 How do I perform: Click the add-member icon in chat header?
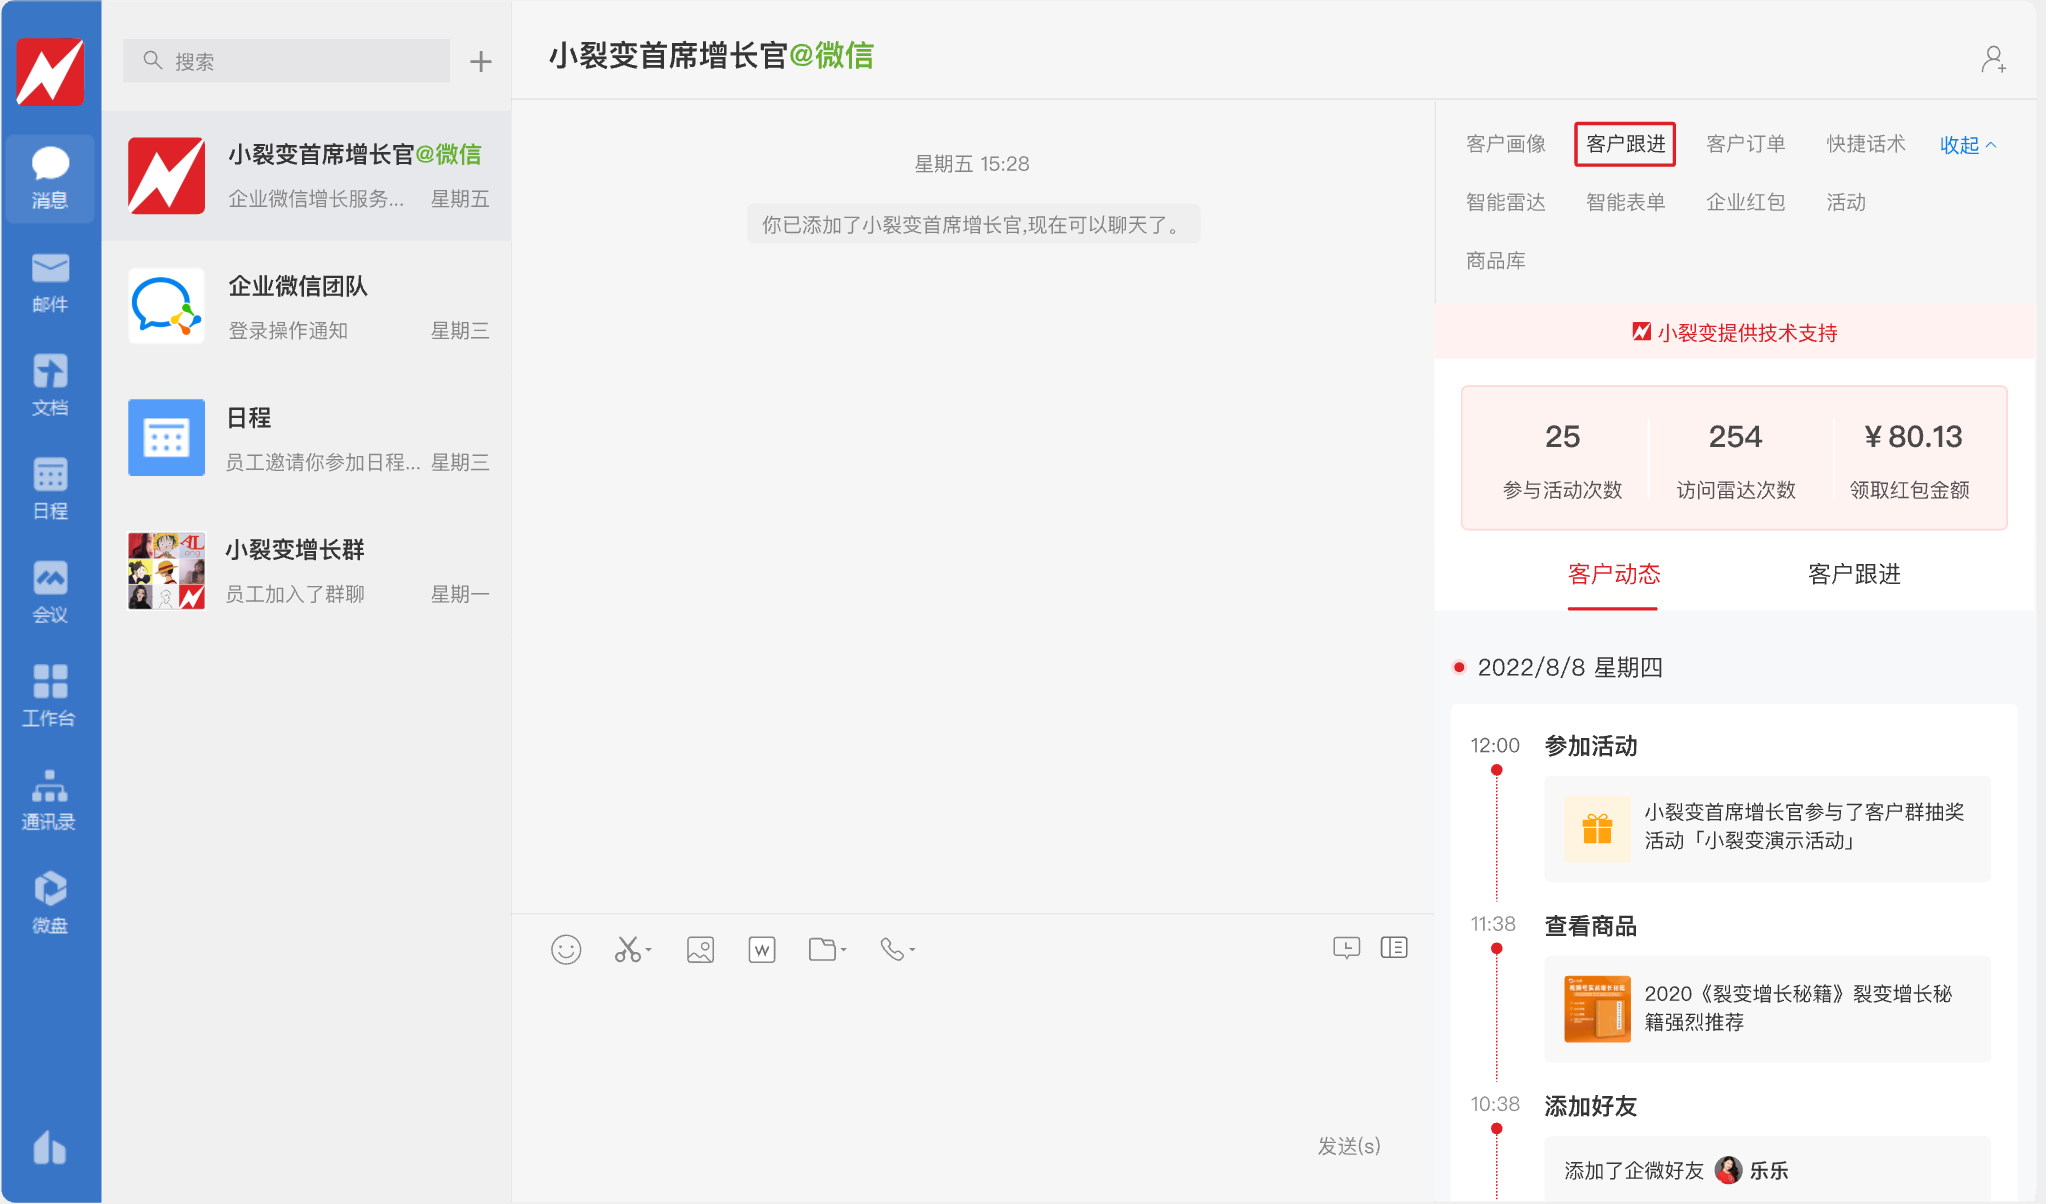[1993, 60]
